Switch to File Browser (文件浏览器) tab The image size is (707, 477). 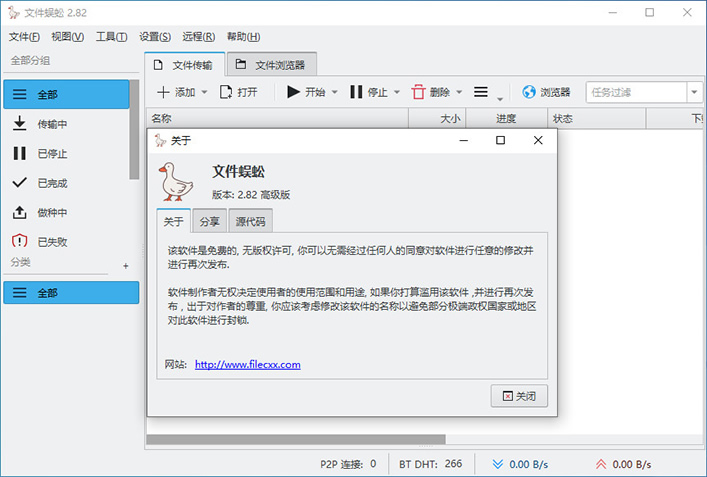[x=272, y=65]
